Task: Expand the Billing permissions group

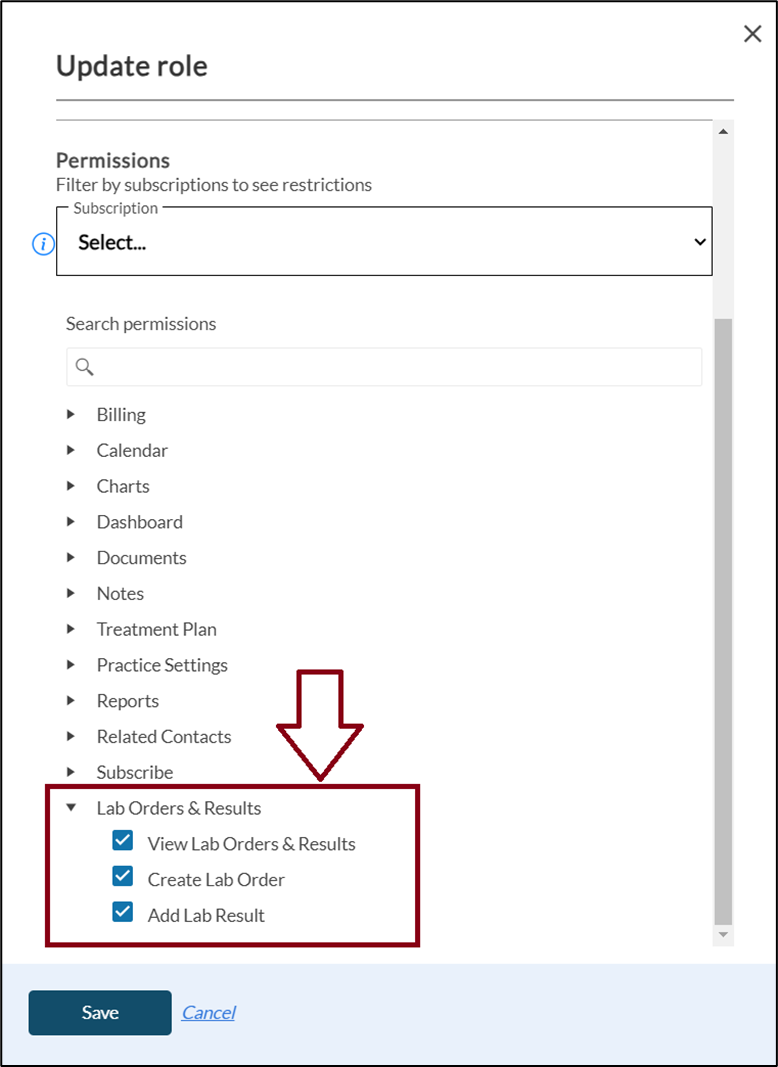Action: pos(71,414)
